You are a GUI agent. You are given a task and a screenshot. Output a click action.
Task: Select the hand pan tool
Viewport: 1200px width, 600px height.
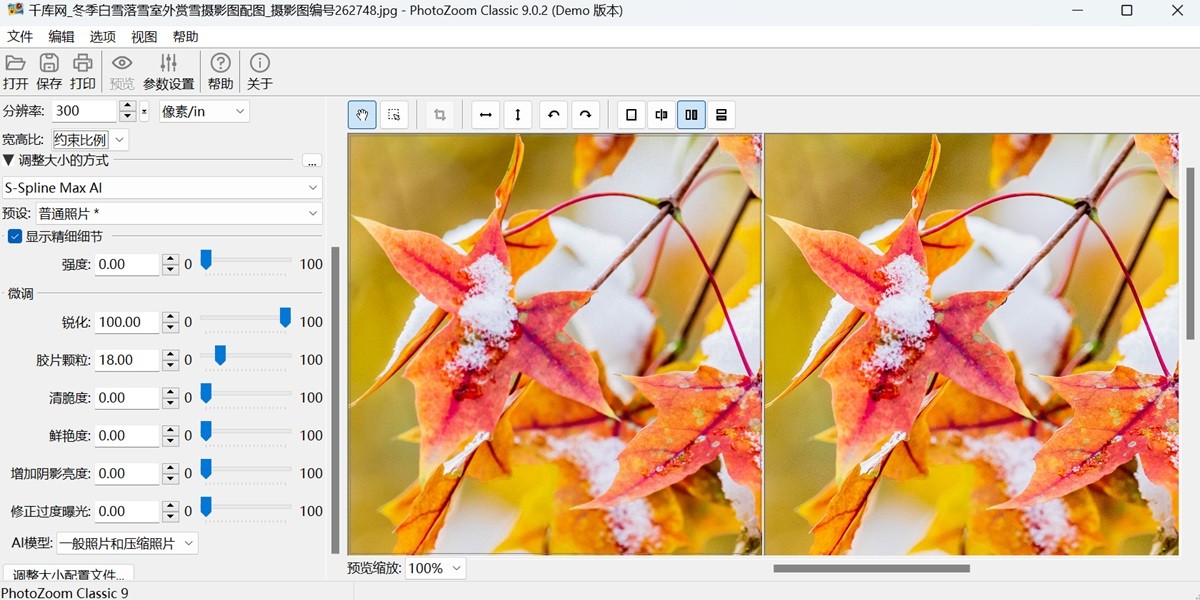tap(361, 114)
